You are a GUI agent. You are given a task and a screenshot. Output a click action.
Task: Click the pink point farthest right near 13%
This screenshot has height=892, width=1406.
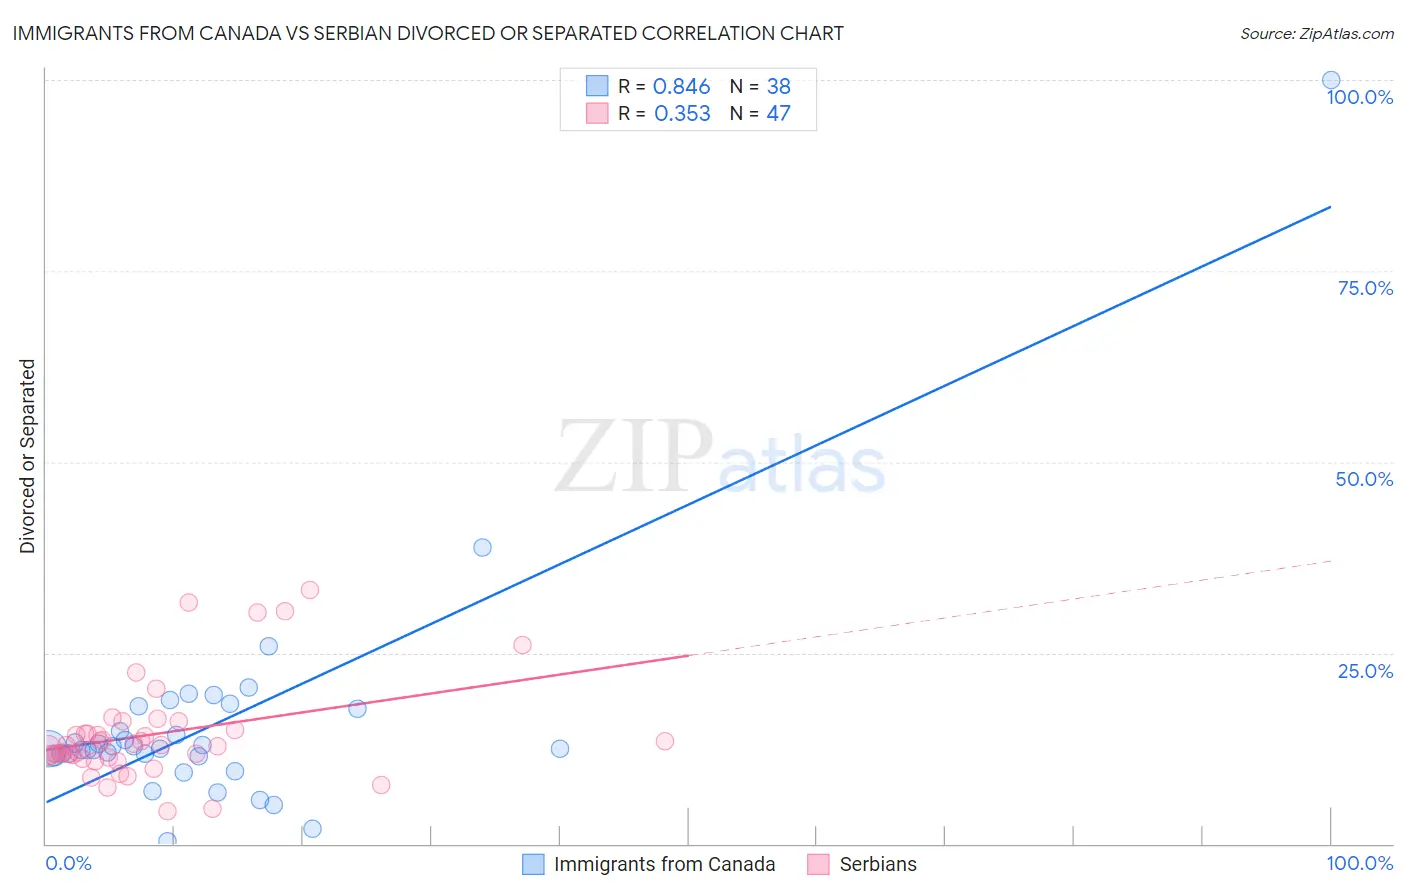tap(665, 741)
